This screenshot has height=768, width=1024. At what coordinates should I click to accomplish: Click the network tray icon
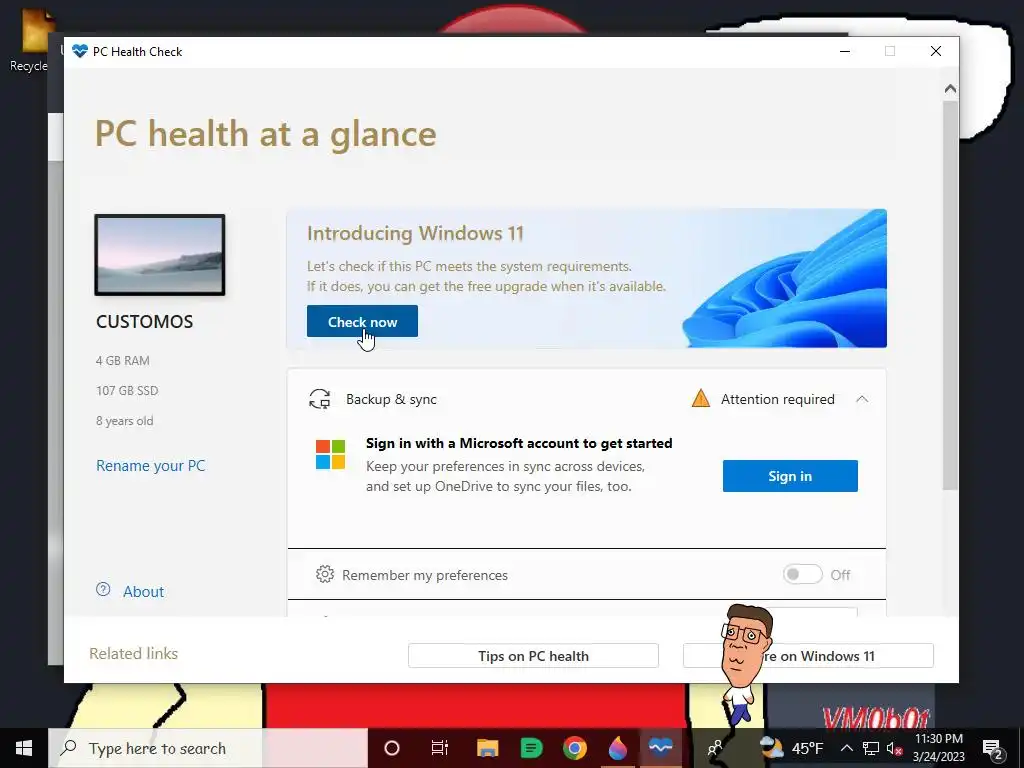(870, 748)
